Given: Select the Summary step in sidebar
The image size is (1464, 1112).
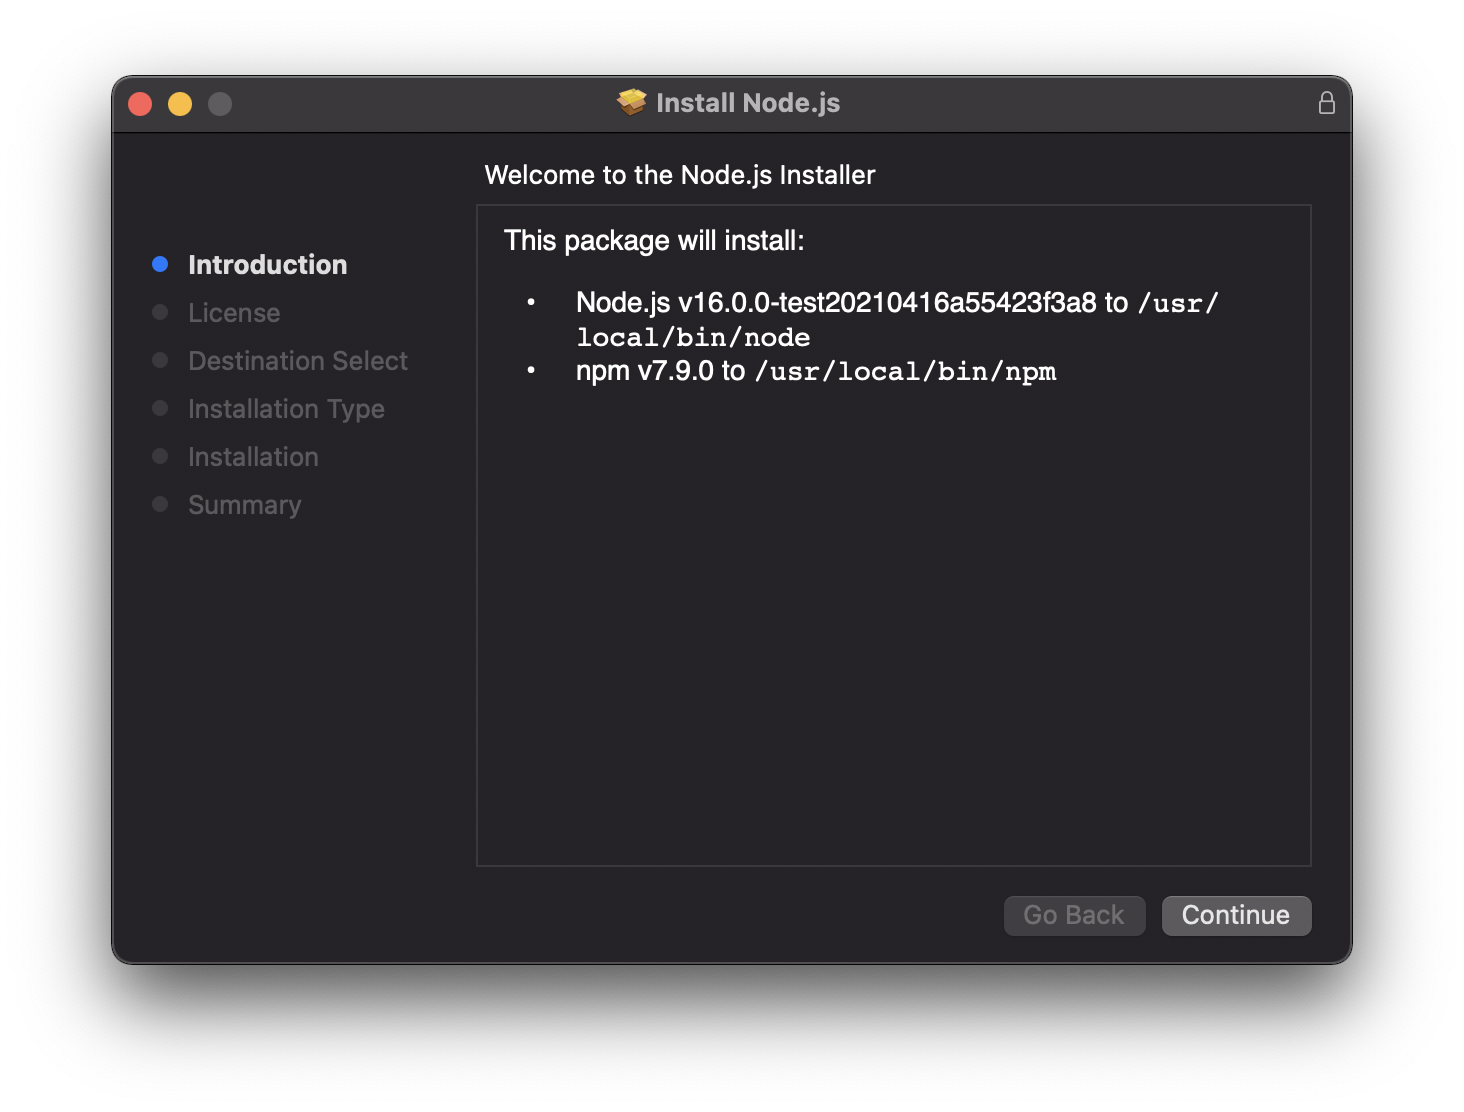Looking at the screenshot, I should pos(244,505).
